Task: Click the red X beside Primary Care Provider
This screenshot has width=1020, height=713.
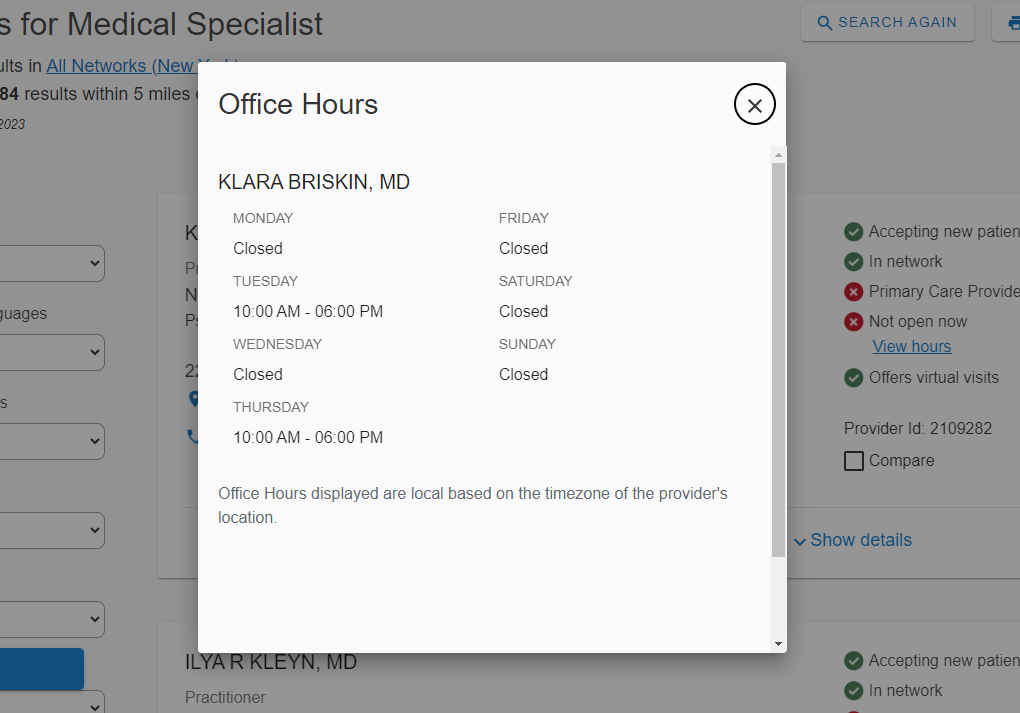Action: pyautogui.click(x=853, y=292)
